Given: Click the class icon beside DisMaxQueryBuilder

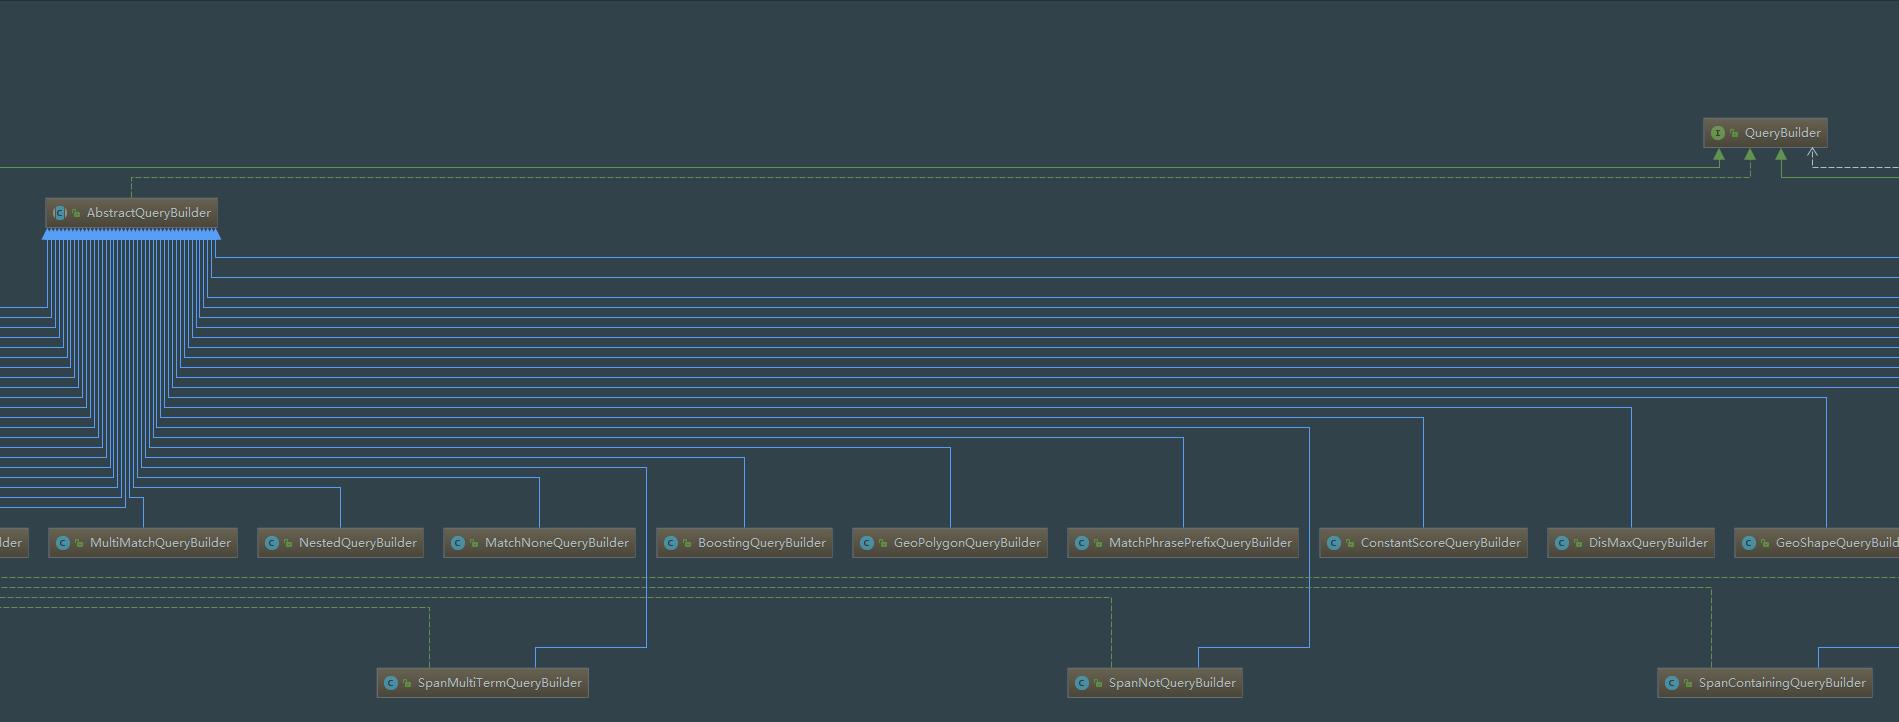Looking at the screenshot, I should pyautogui.click(x=1562, y=543).
